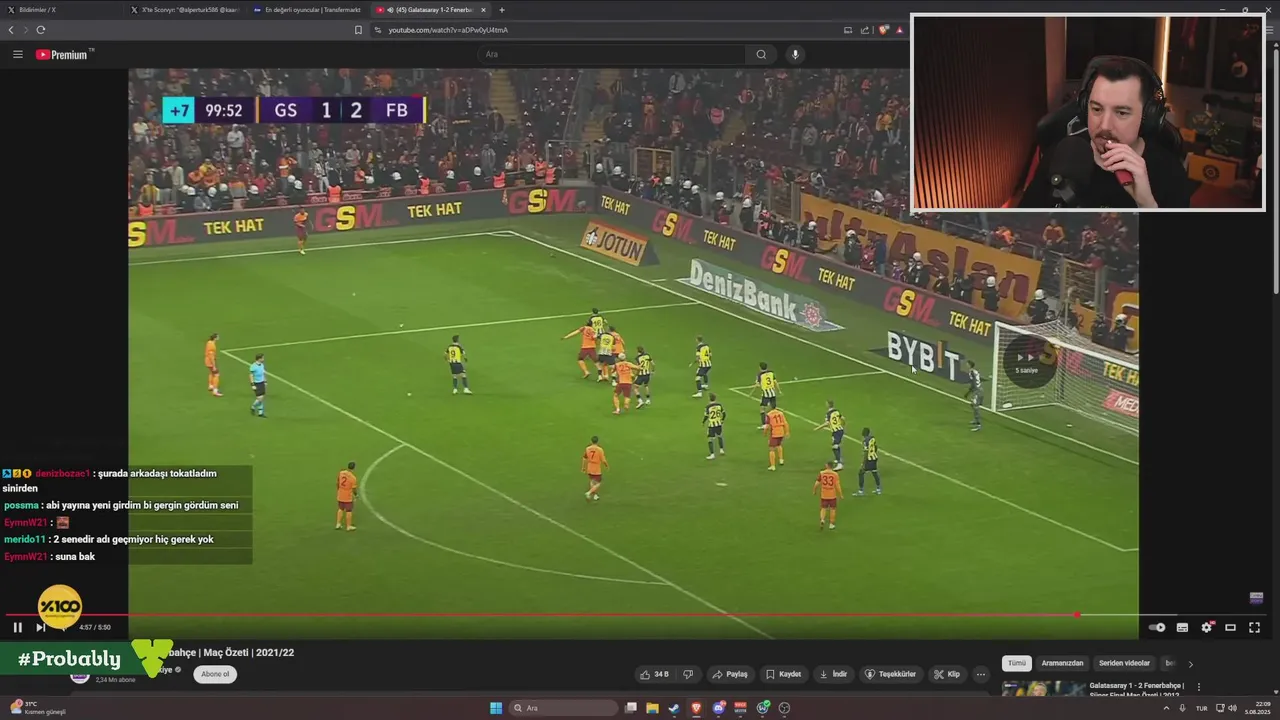Open the suggested Süper Final video thumbnail
The width and height of the screenshot is (1280, 720).
coord(1043,688)
